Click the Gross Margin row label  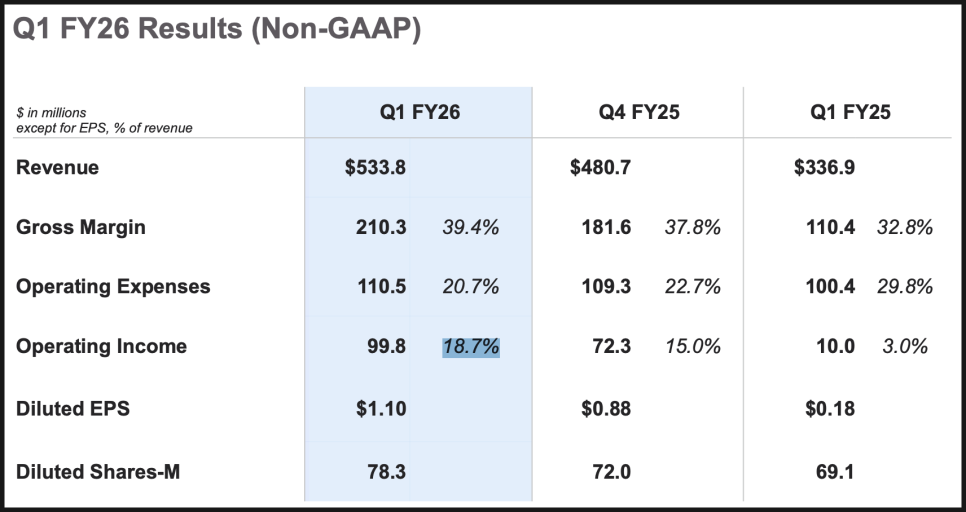(x=80, y=227)
